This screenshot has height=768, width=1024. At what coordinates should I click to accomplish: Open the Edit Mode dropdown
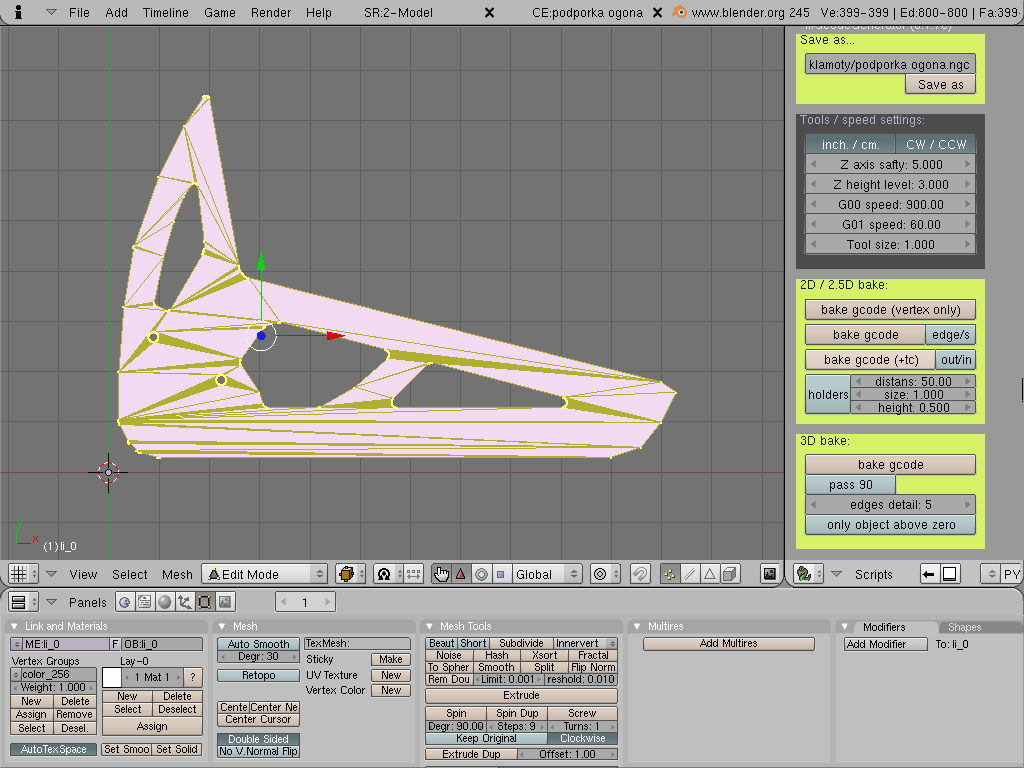[x=264, y=574]
